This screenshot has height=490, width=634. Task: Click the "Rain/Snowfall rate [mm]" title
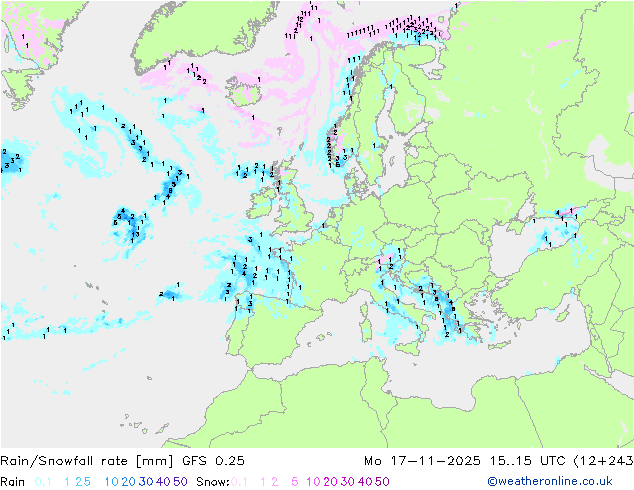(x=87, y=461)
